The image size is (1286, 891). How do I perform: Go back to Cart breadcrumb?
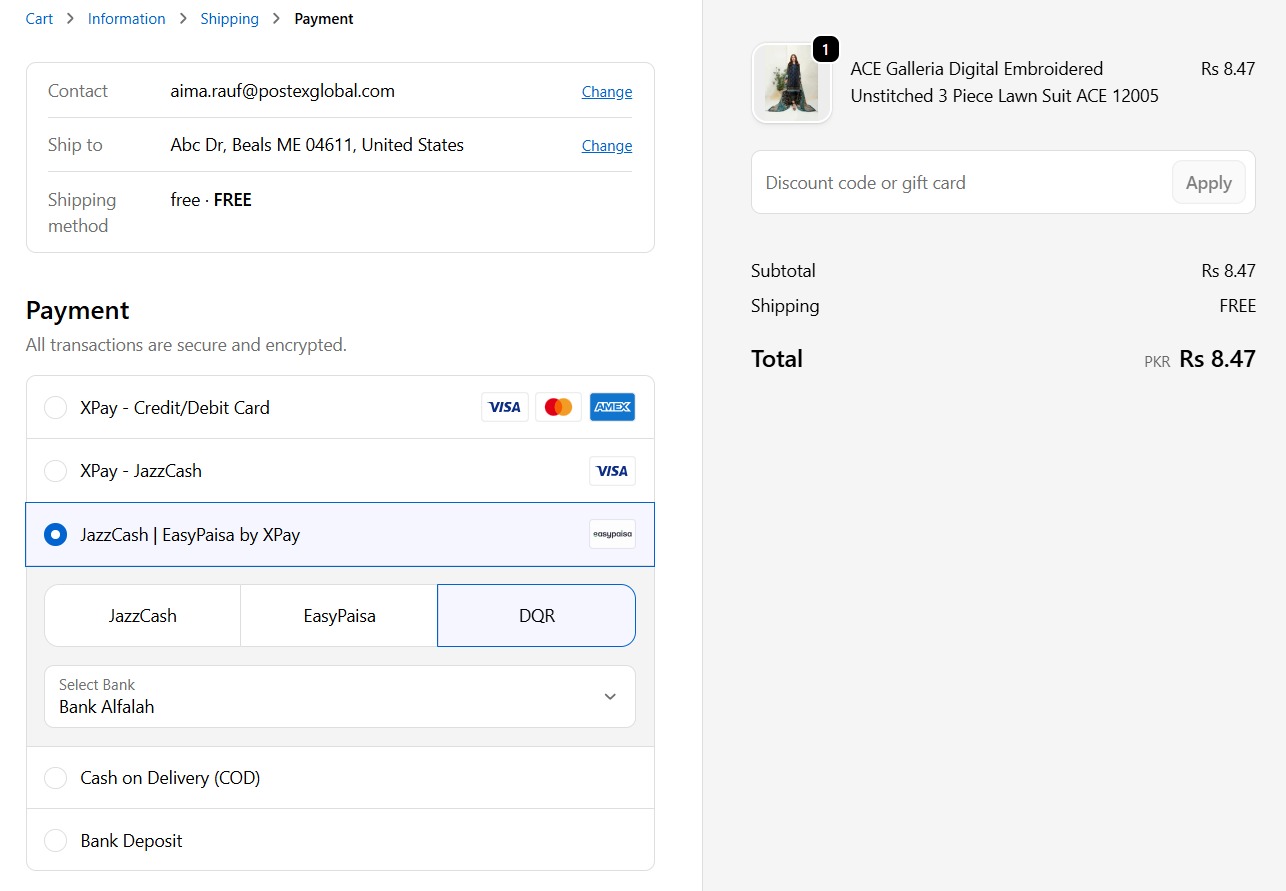click(39, 19)
